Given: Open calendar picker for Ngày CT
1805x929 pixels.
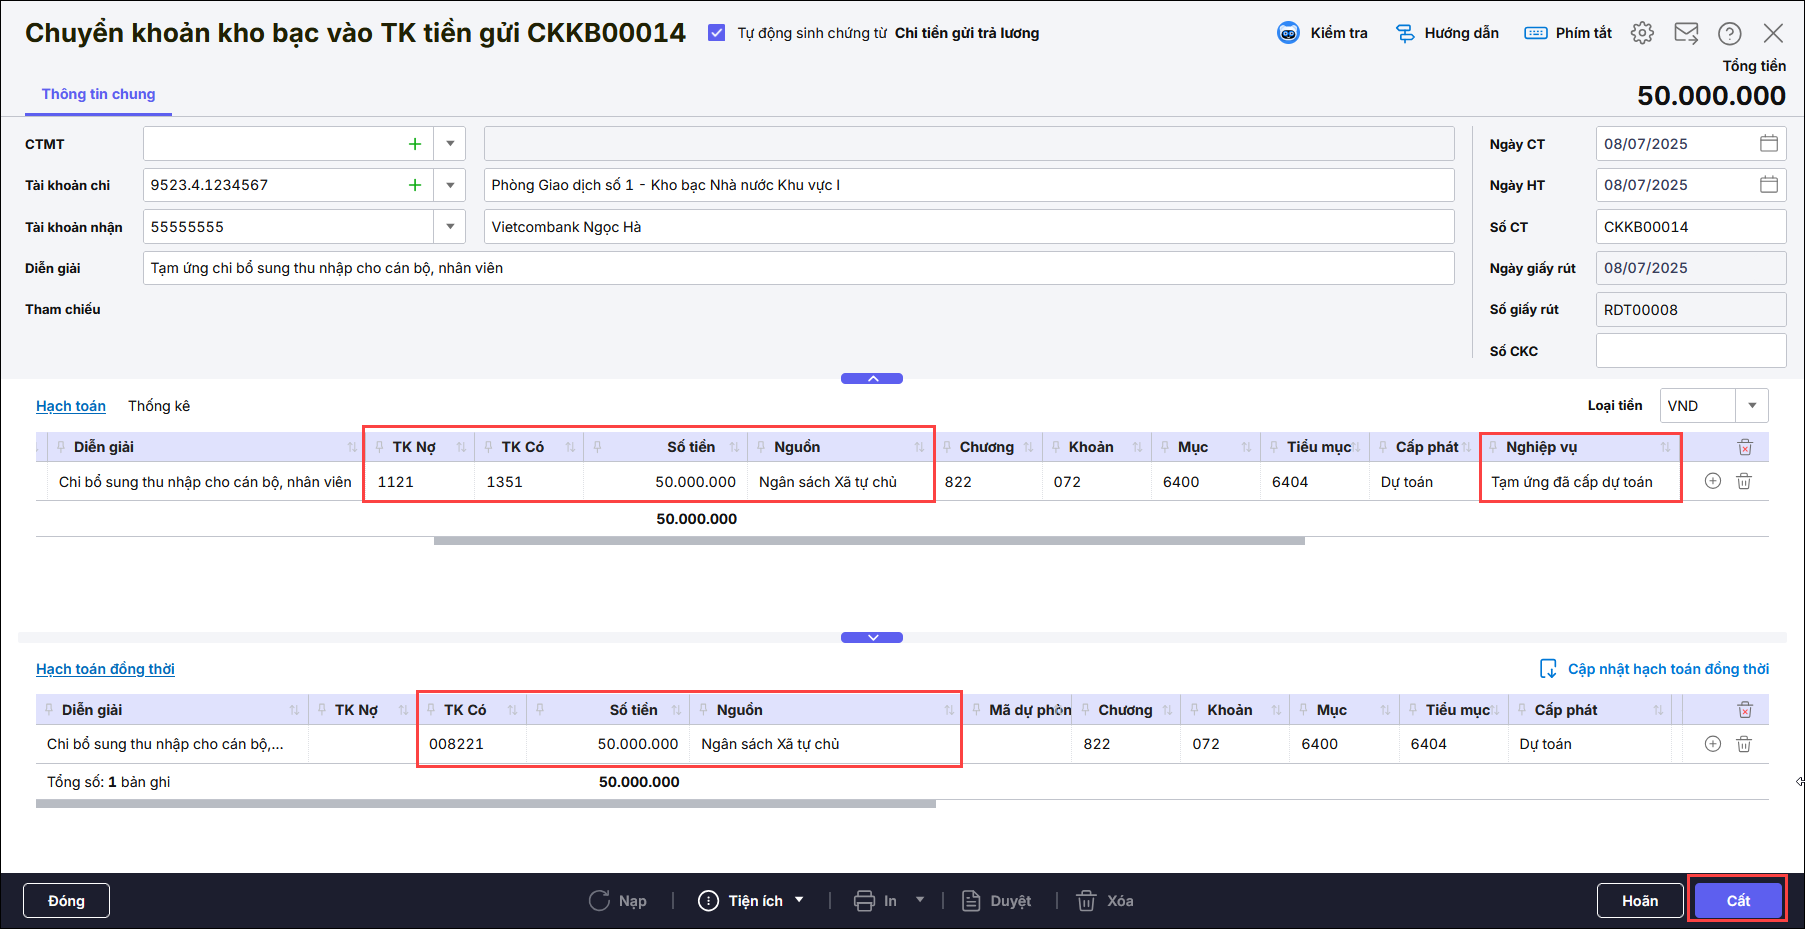Looking at the screenshot, I should (1768, 144).
